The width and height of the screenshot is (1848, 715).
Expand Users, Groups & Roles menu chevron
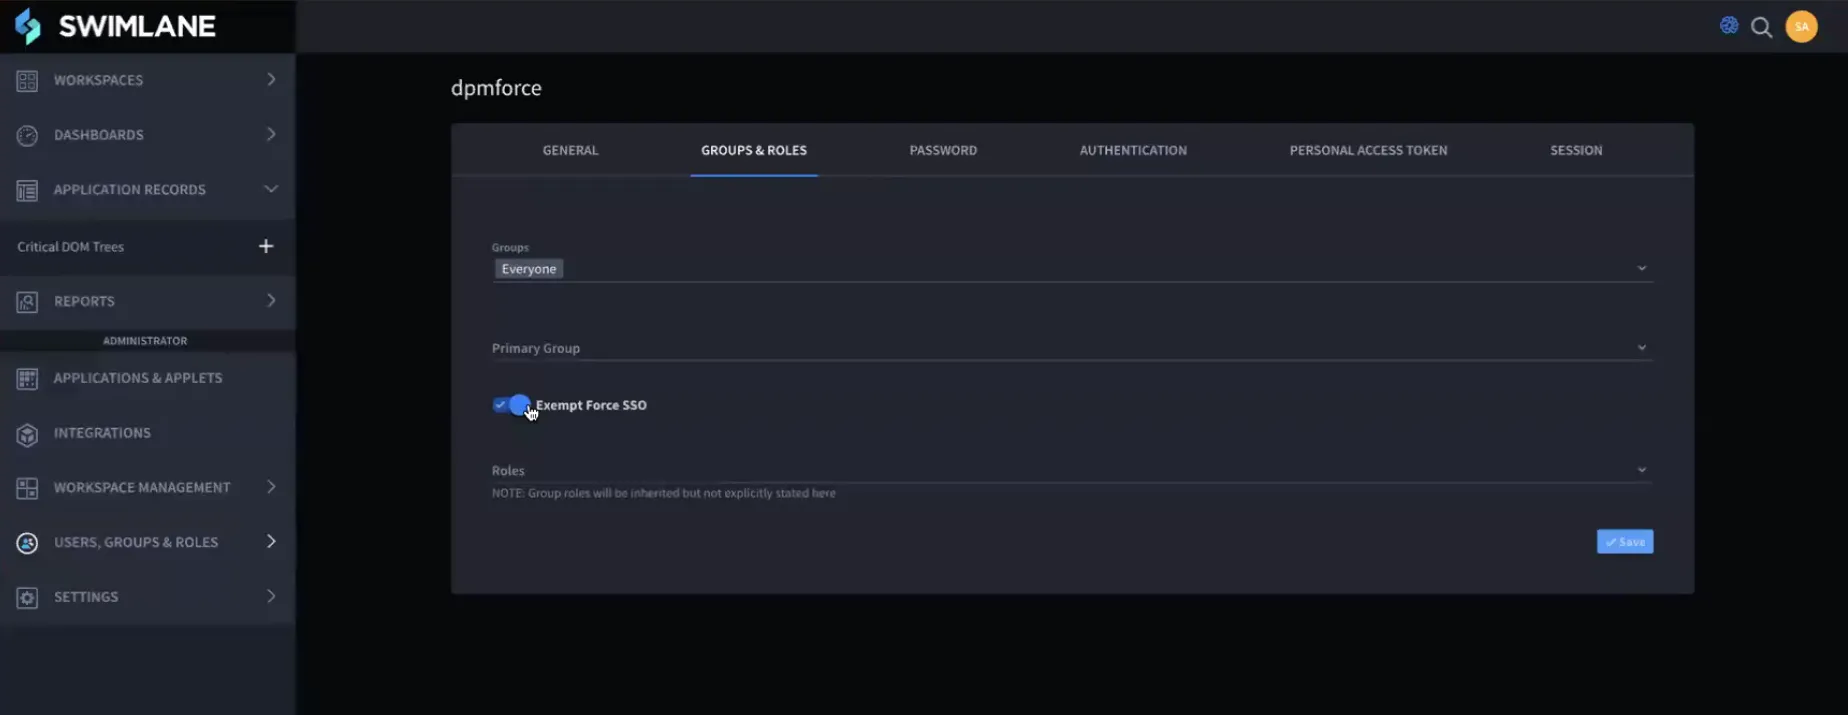[x=271, y=541]
